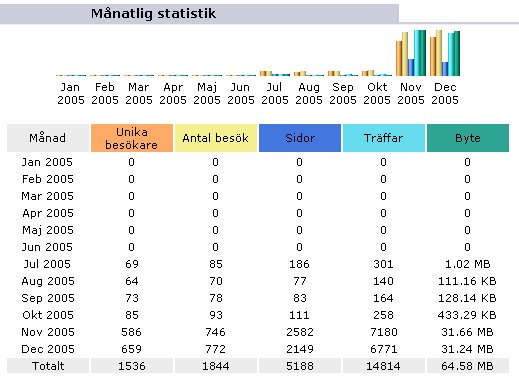Click the Okt 2005 chart label

point(377,93)
